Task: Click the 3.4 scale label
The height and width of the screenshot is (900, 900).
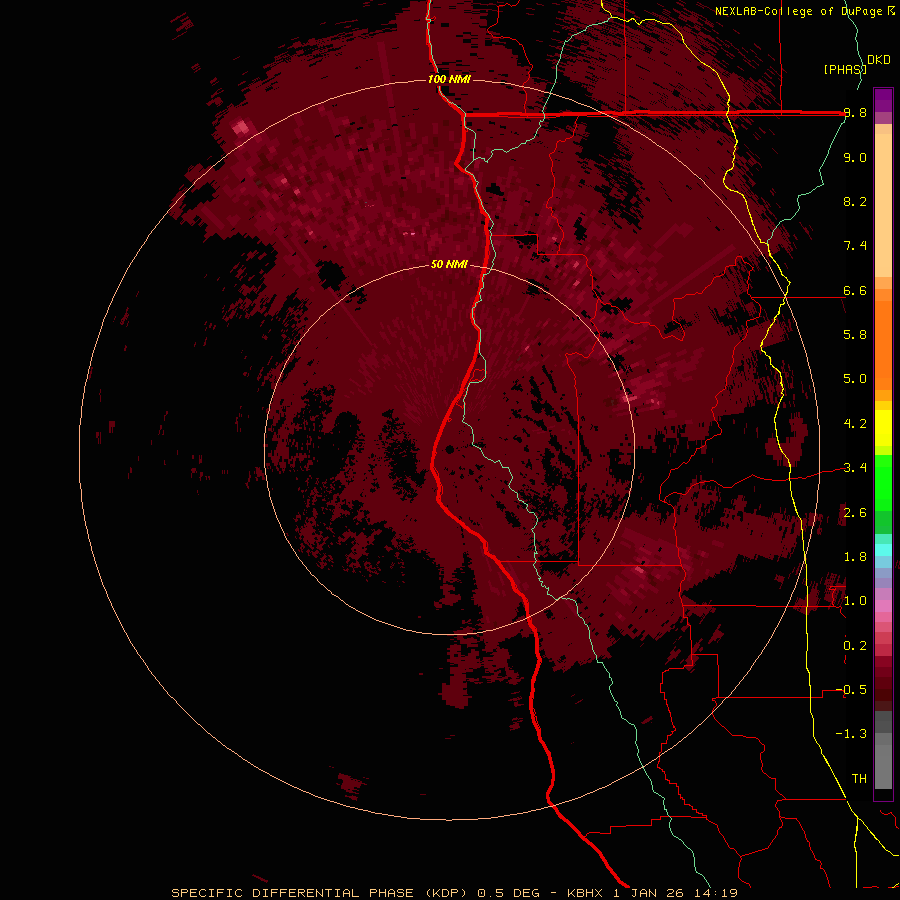Action: coord(855,468)
